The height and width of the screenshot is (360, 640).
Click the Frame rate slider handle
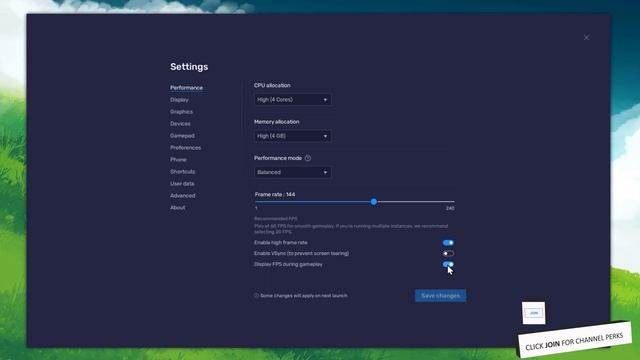373,202
